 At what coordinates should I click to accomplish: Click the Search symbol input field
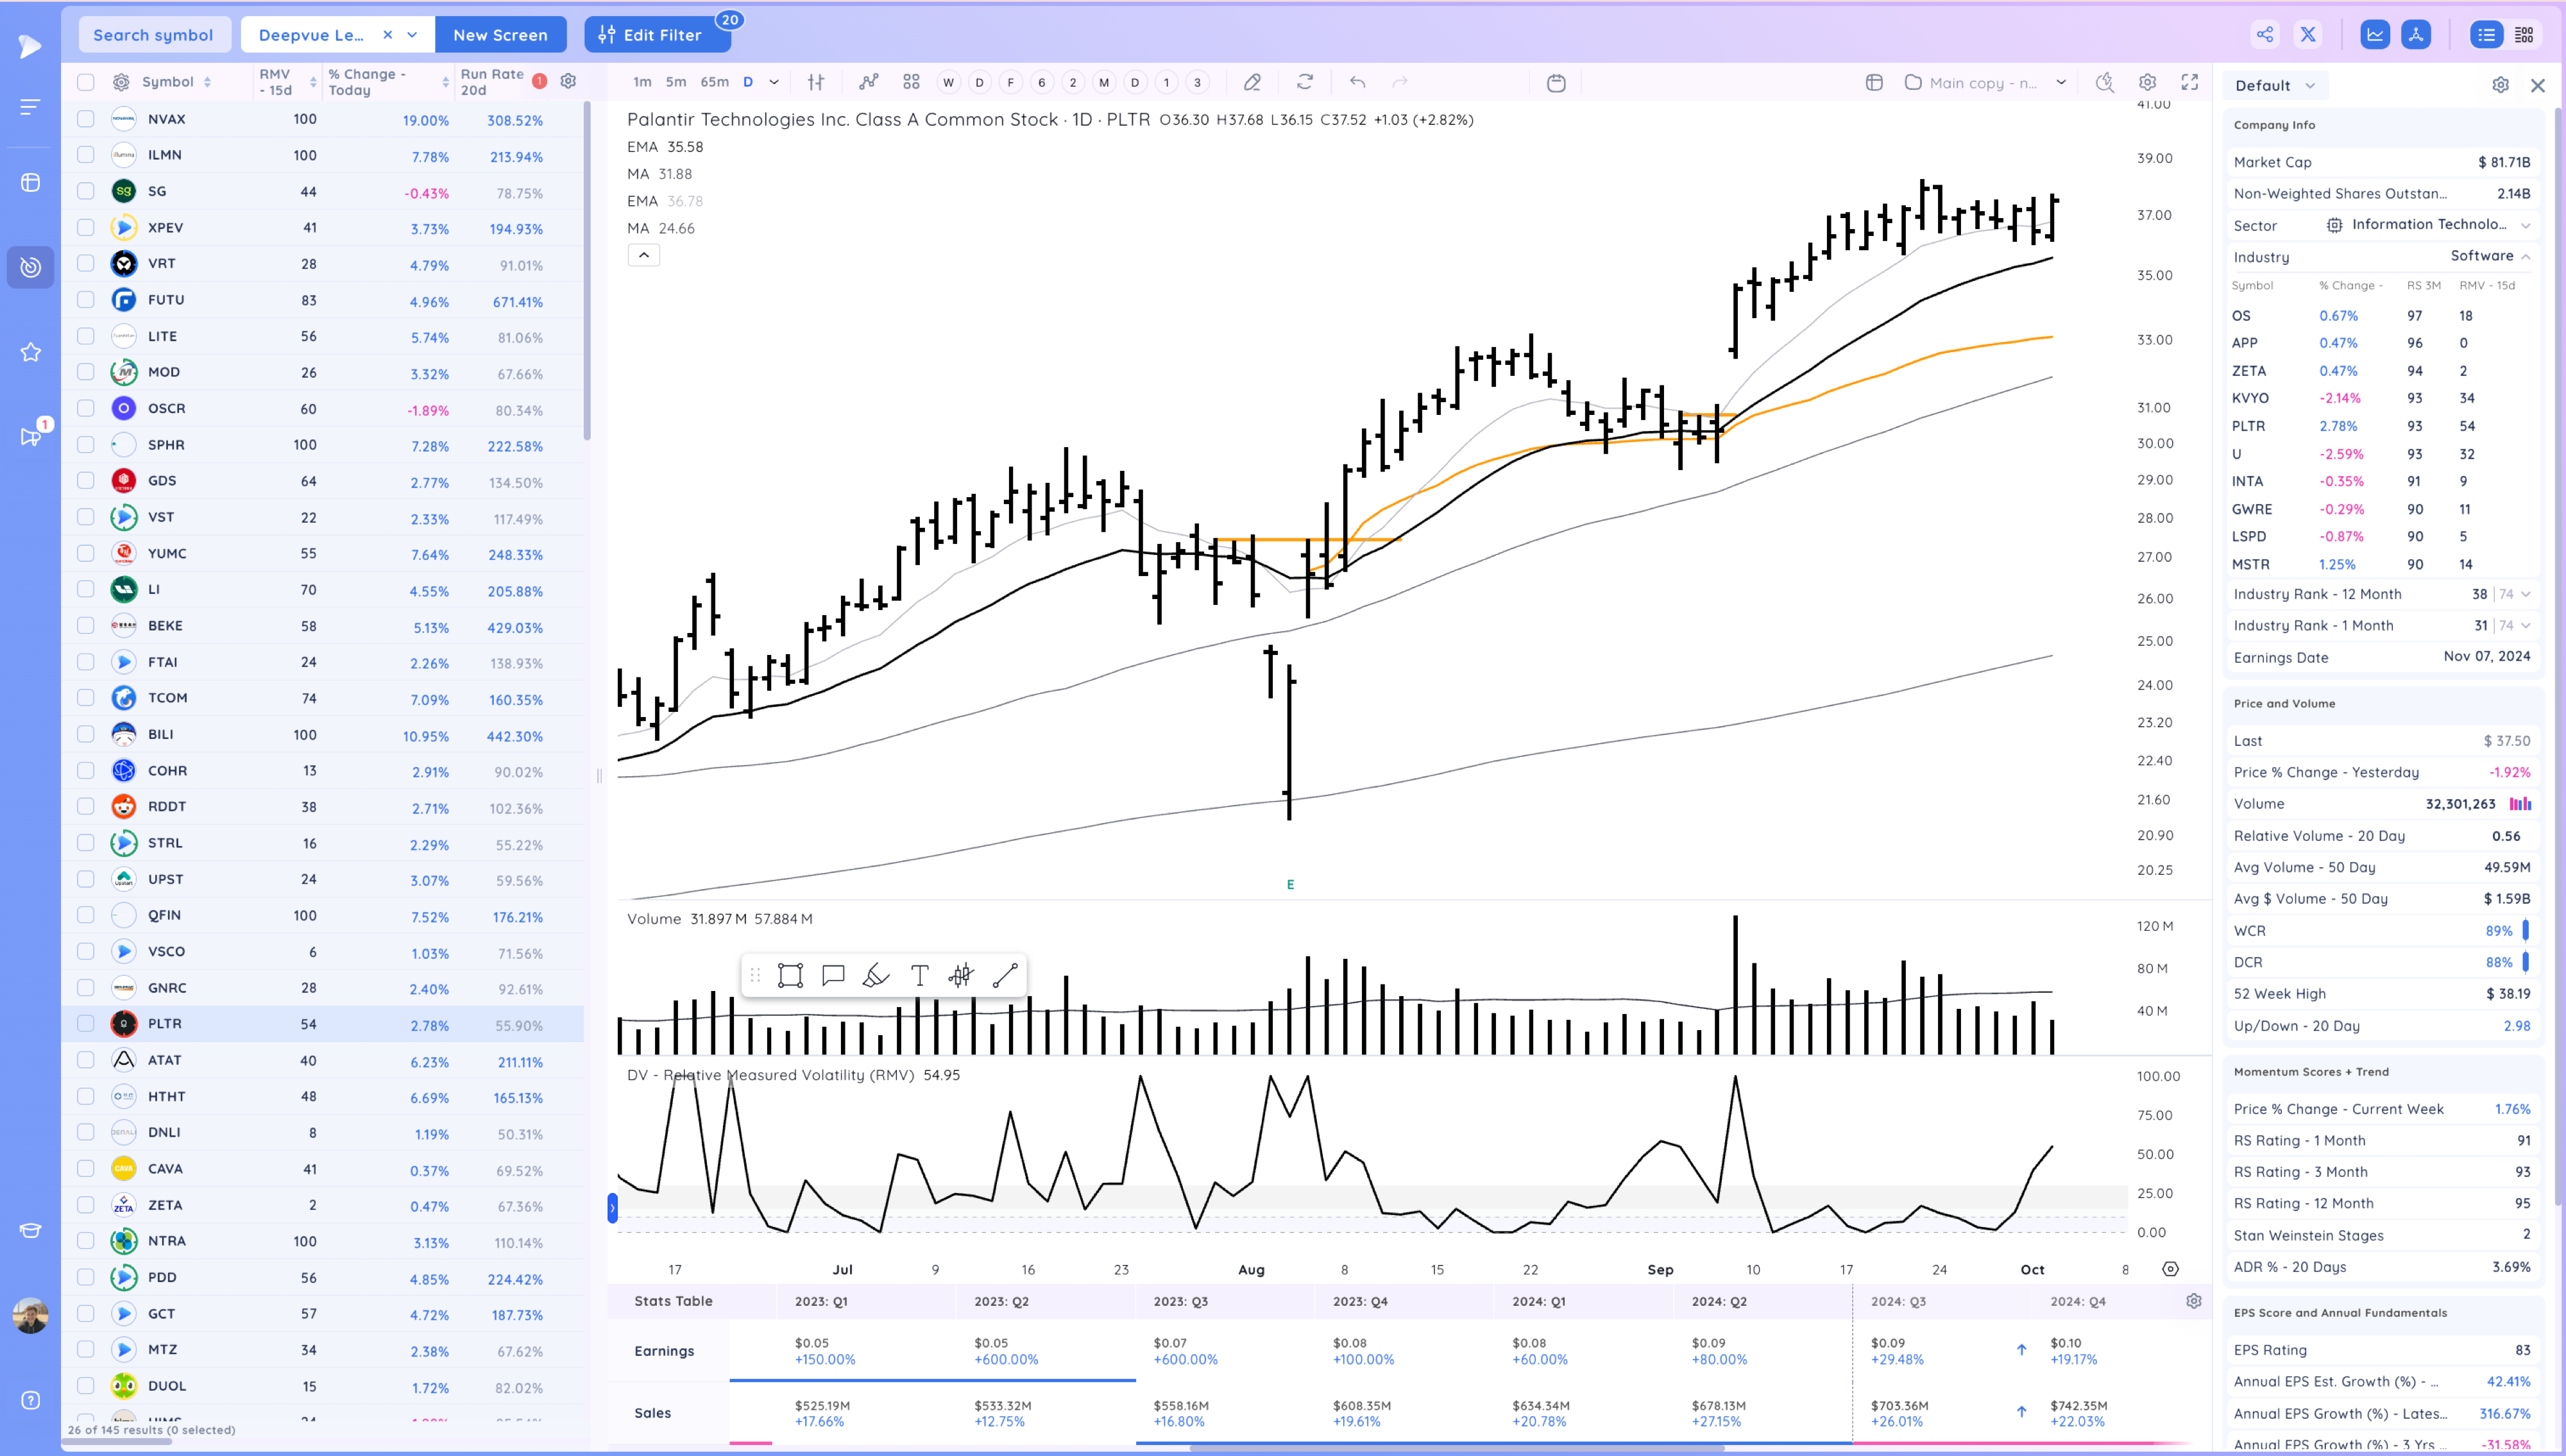pyautogui.click(x=153, y=35)
